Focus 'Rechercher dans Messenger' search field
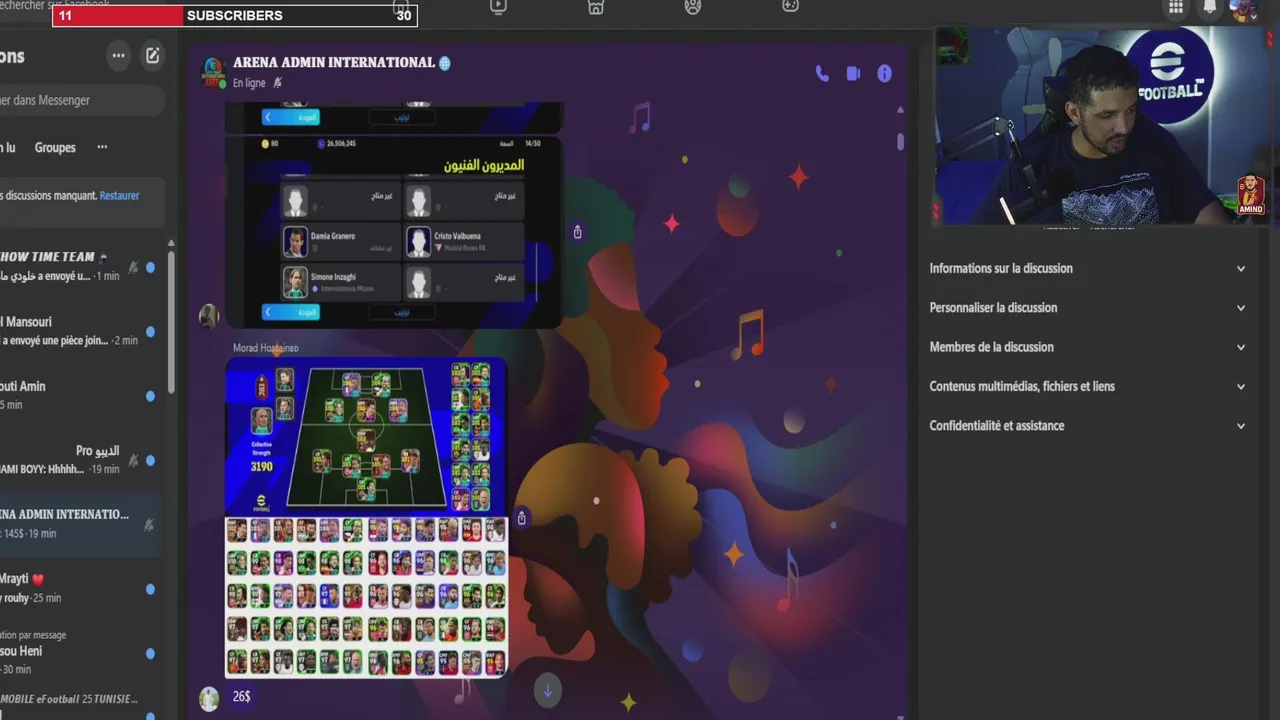Viewport: 1280px width, 720px height. pyautogui.click(x=80, y=100)
